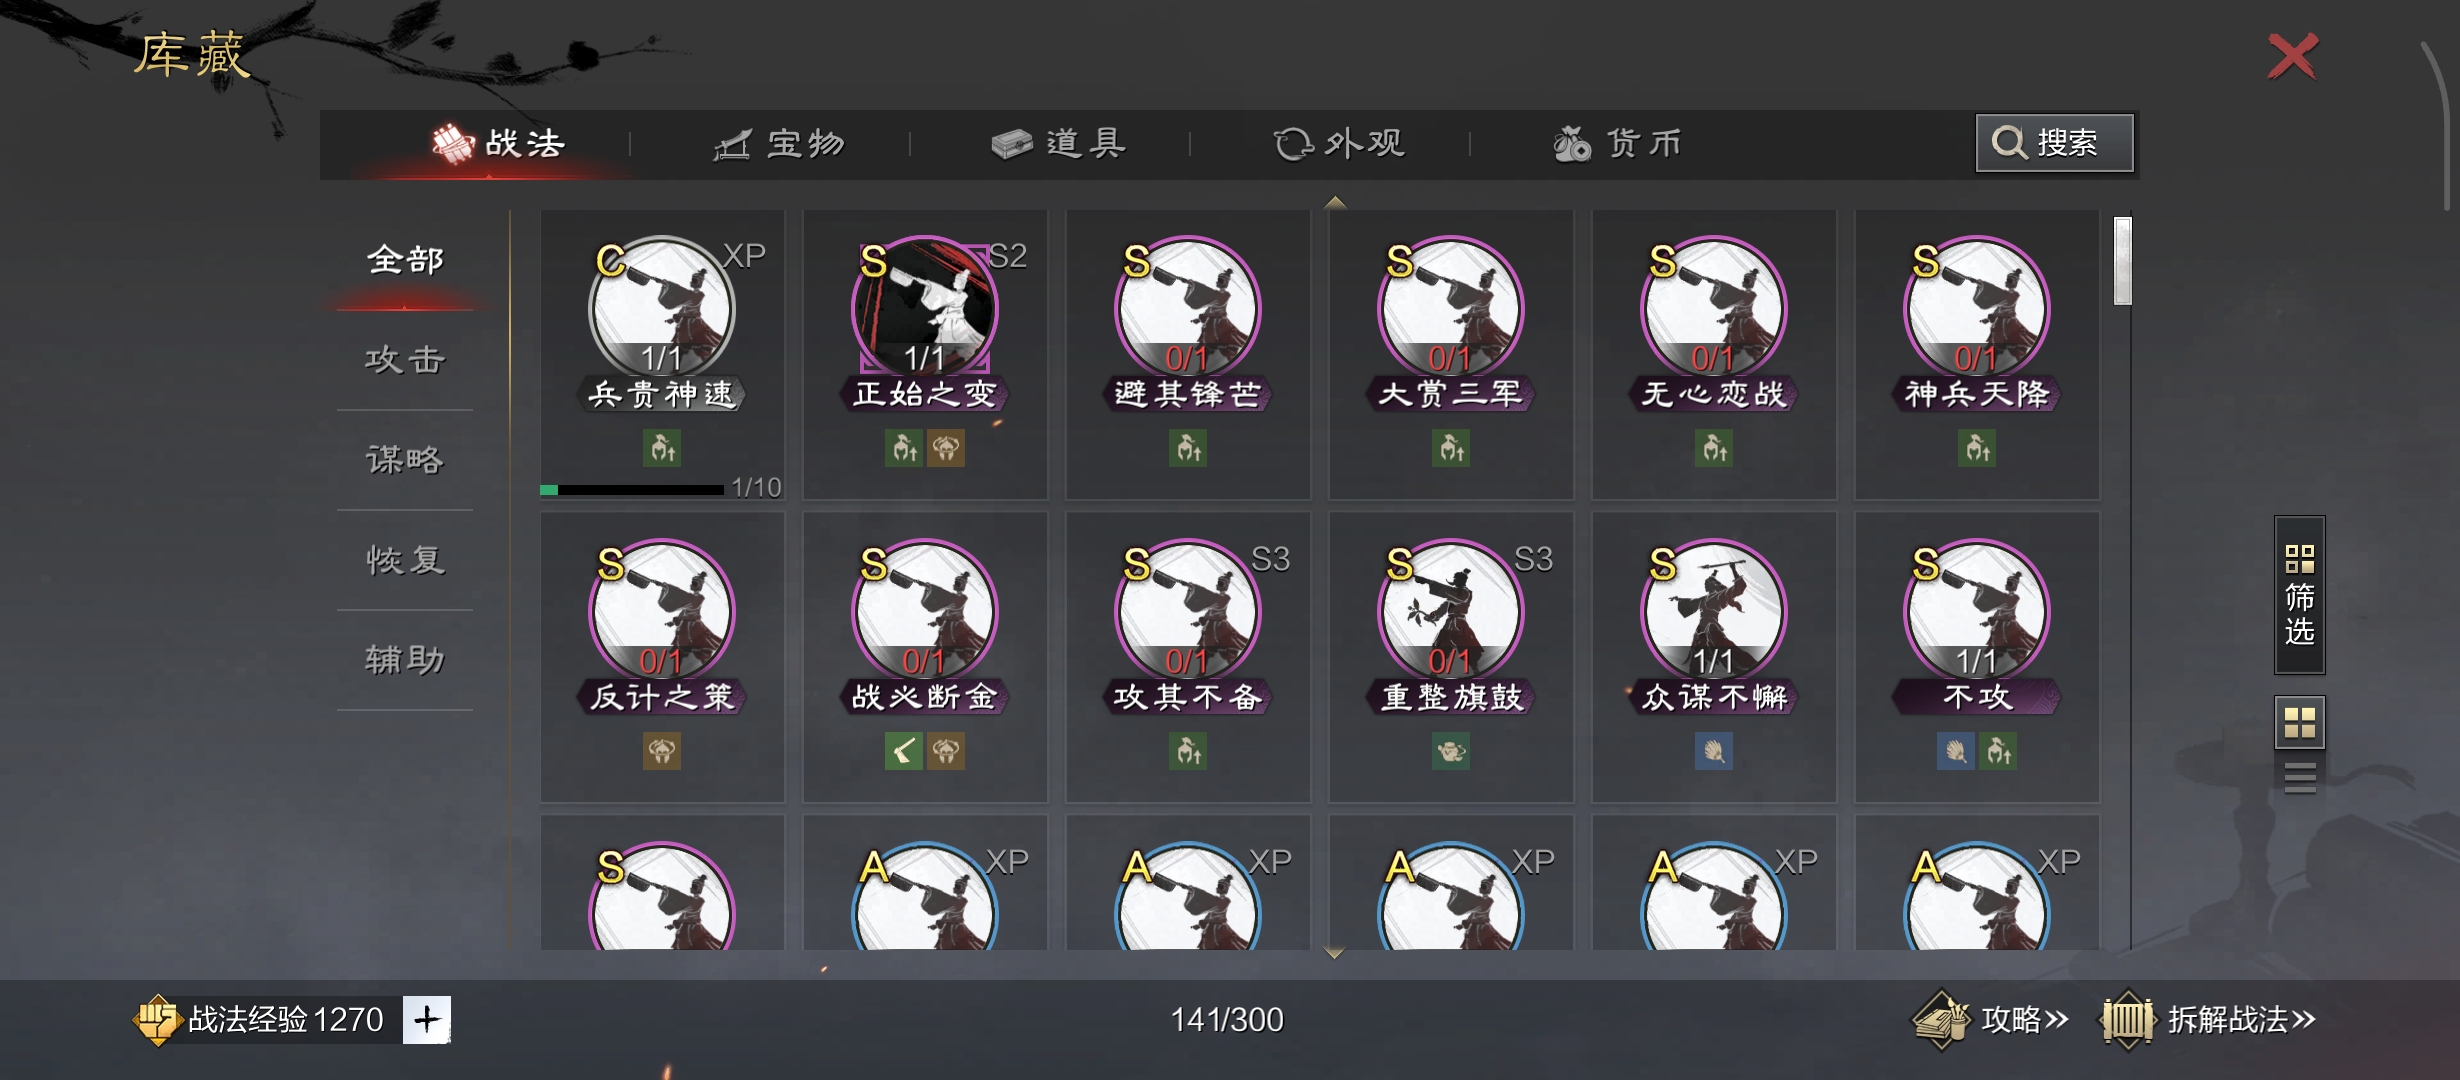Switch to list view layout
This screenshot has height=1080, width=2460.
[x=2299, y=777]
